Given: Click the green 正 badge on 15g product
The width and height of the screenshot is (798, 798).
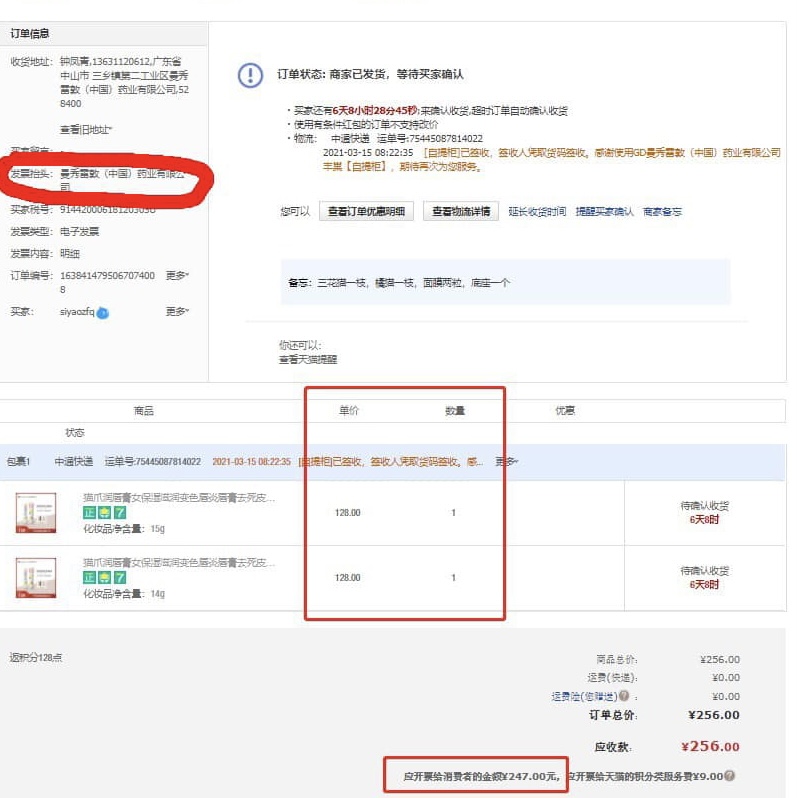Looking at the screenshot, I should (90, 512).
